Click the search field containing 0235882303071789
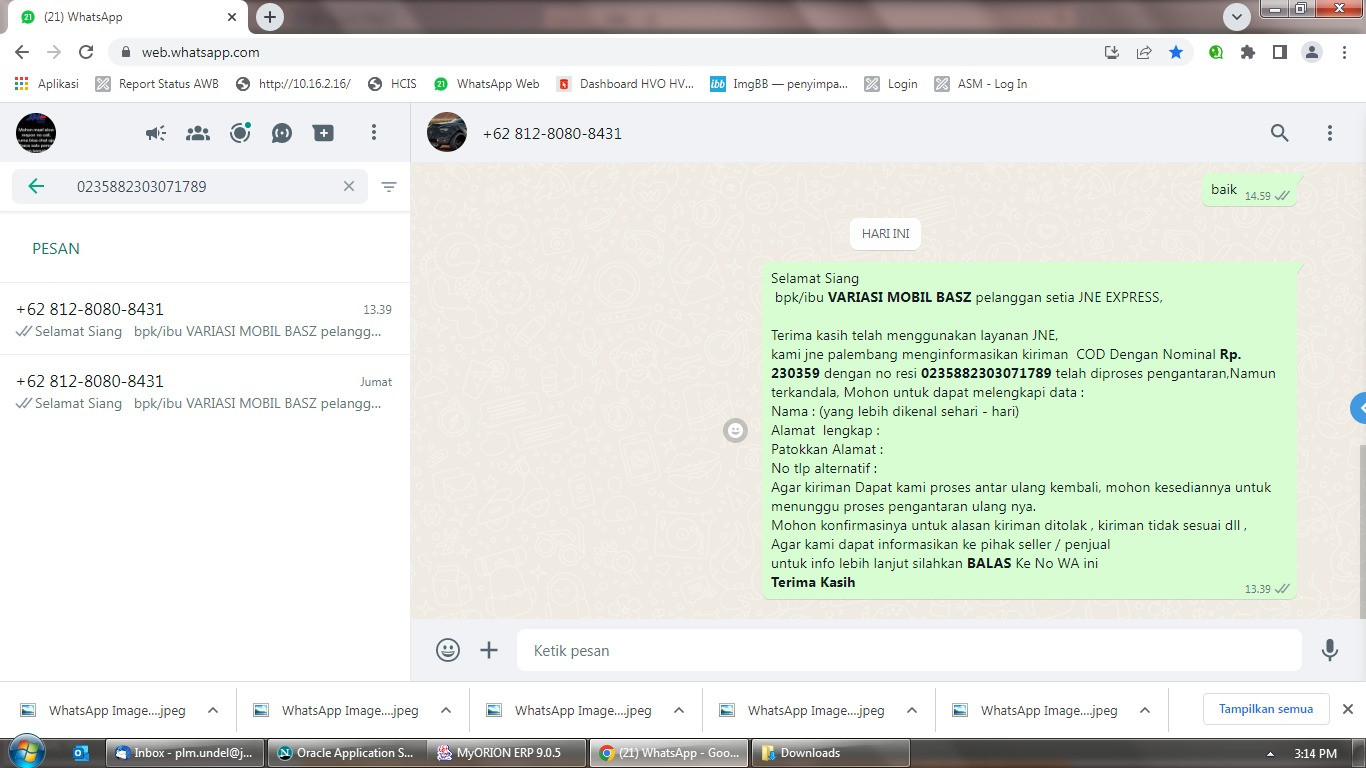 (x=190, y=186)
